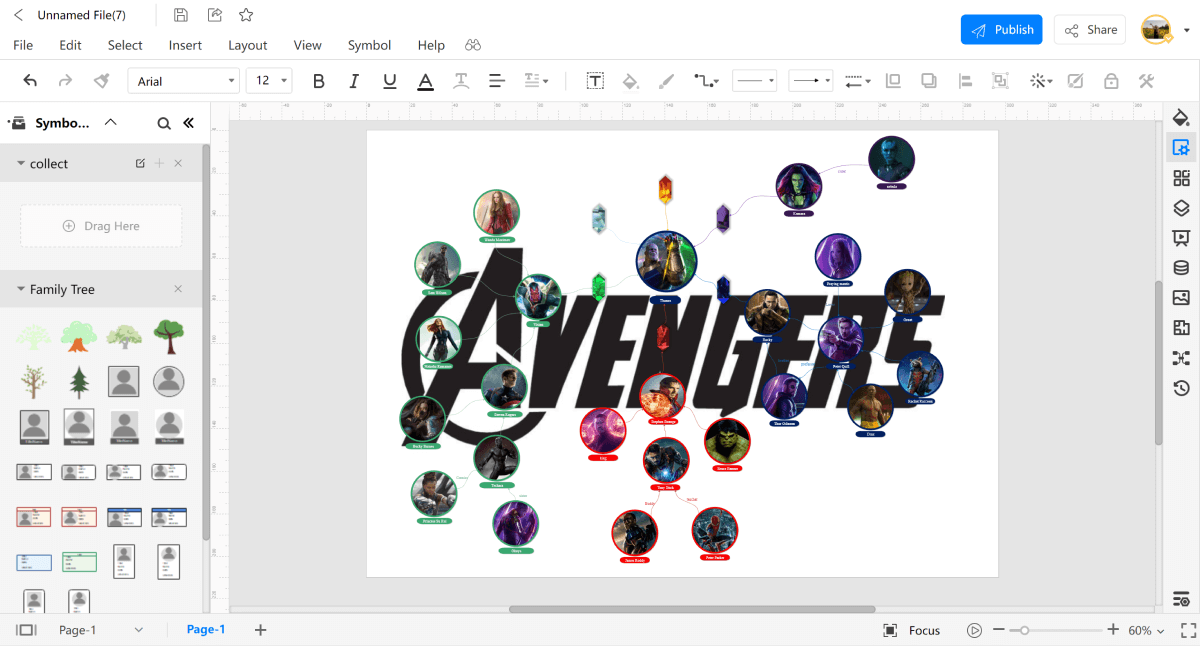Open the Help menu

tap(431, 45)
